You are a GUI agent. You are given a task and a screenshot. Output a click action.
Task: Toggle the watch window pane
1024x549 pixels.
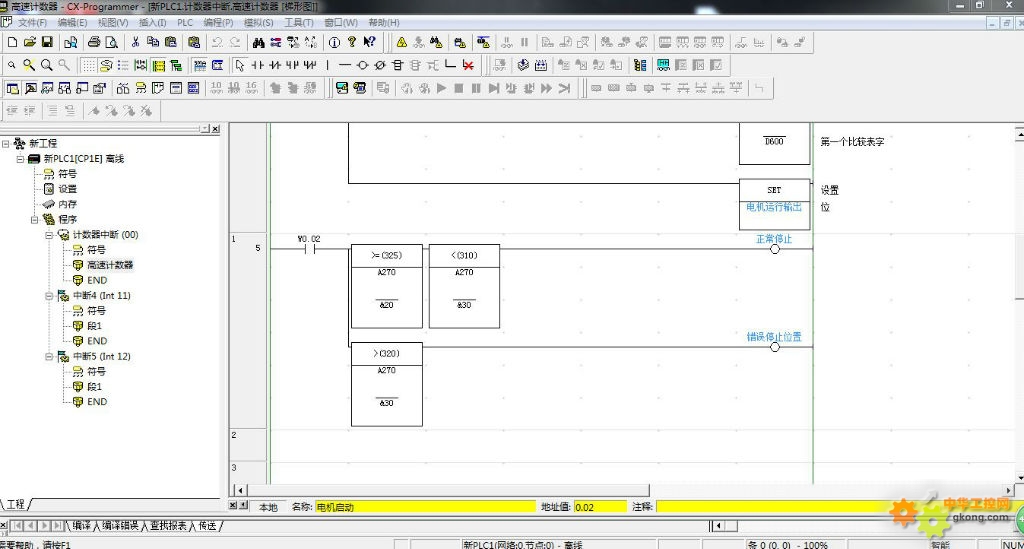48,88
